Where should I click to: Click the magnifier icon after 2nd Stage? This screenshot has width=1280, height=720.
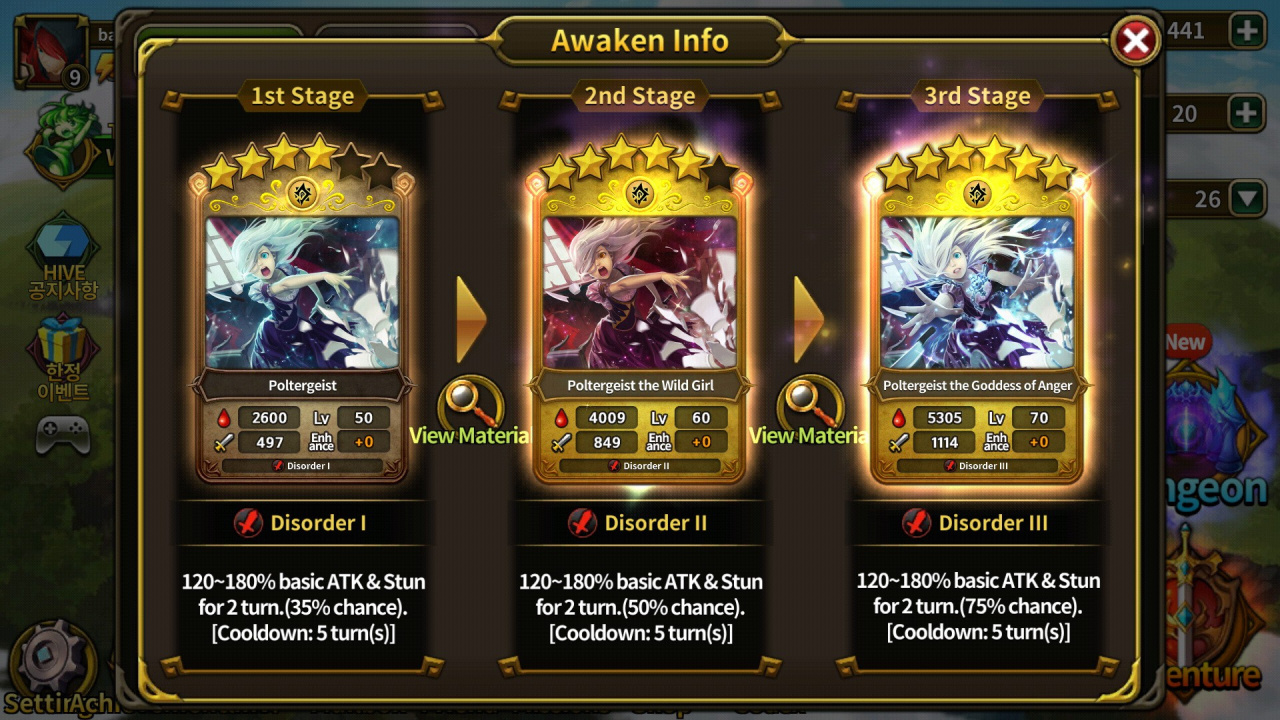click(810, 400)
